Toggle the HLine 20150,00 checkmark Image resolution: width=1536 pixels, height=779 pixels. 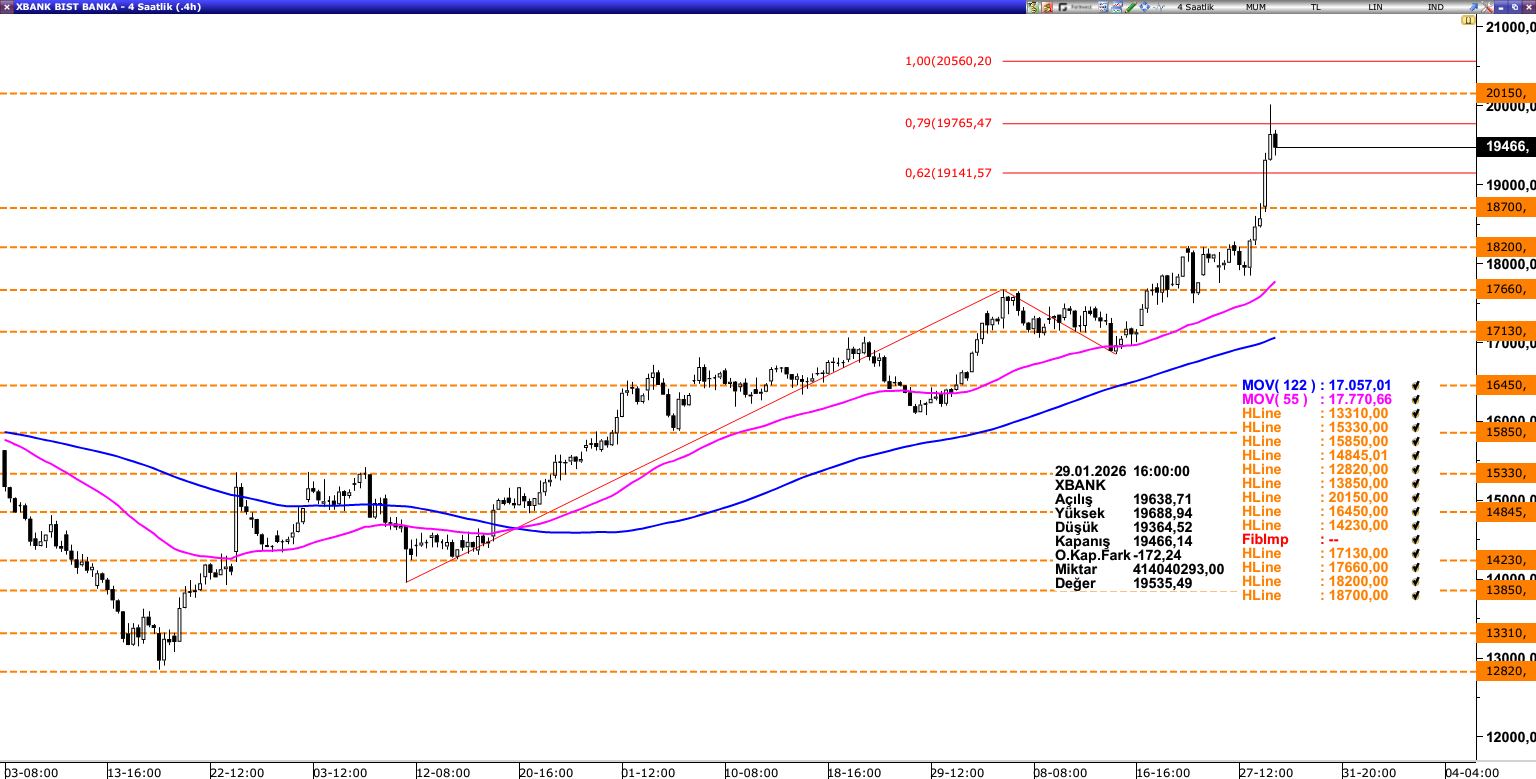[x=1415, y=497]
